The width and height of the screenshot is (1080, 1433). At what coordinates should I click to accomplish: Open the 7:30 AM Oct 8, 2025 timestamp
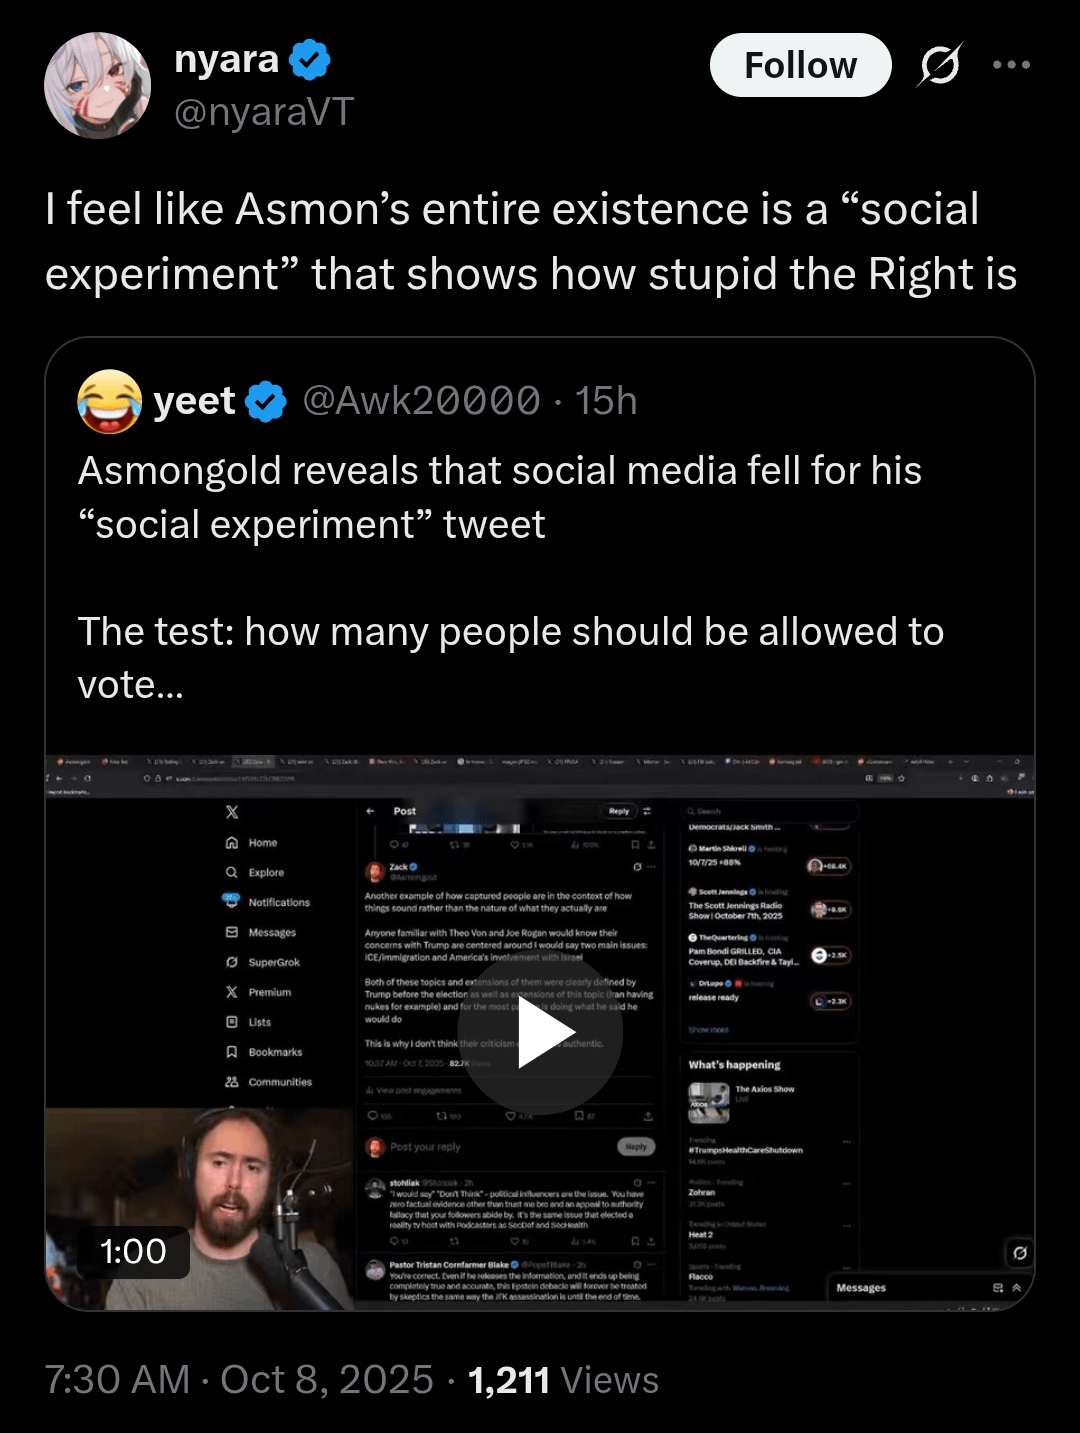tap(239, 1380)
